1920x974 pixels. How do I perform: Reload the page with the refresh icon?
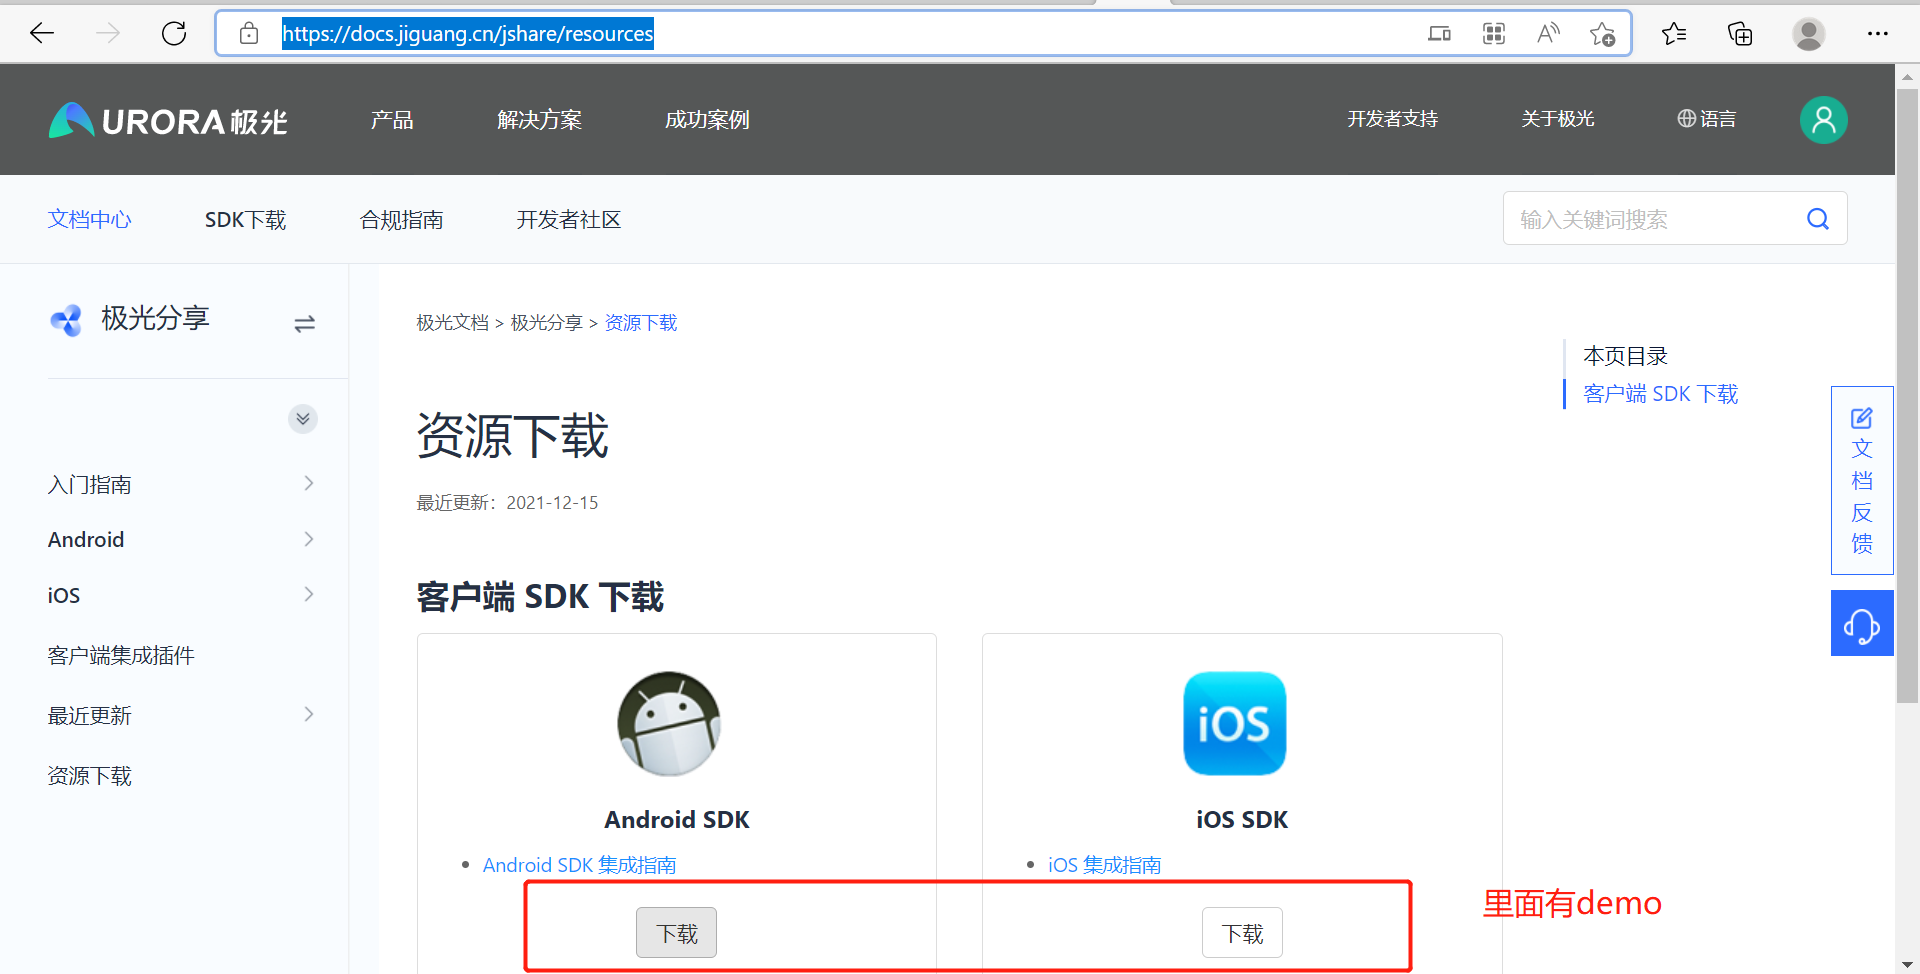(x=174, y=34)
